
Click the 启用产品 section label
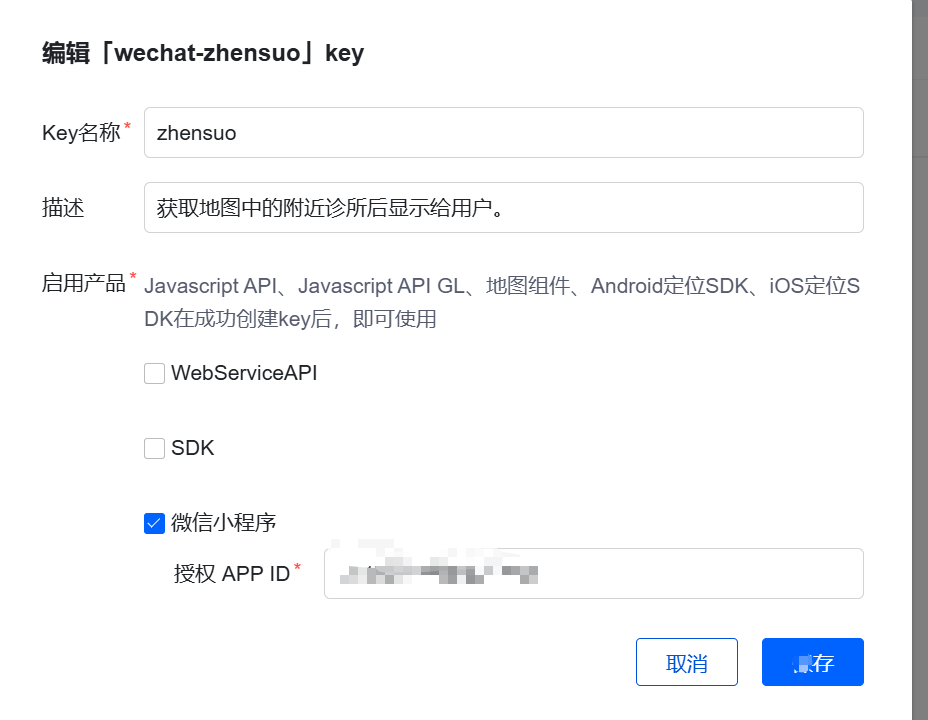[x=83, y=283]
